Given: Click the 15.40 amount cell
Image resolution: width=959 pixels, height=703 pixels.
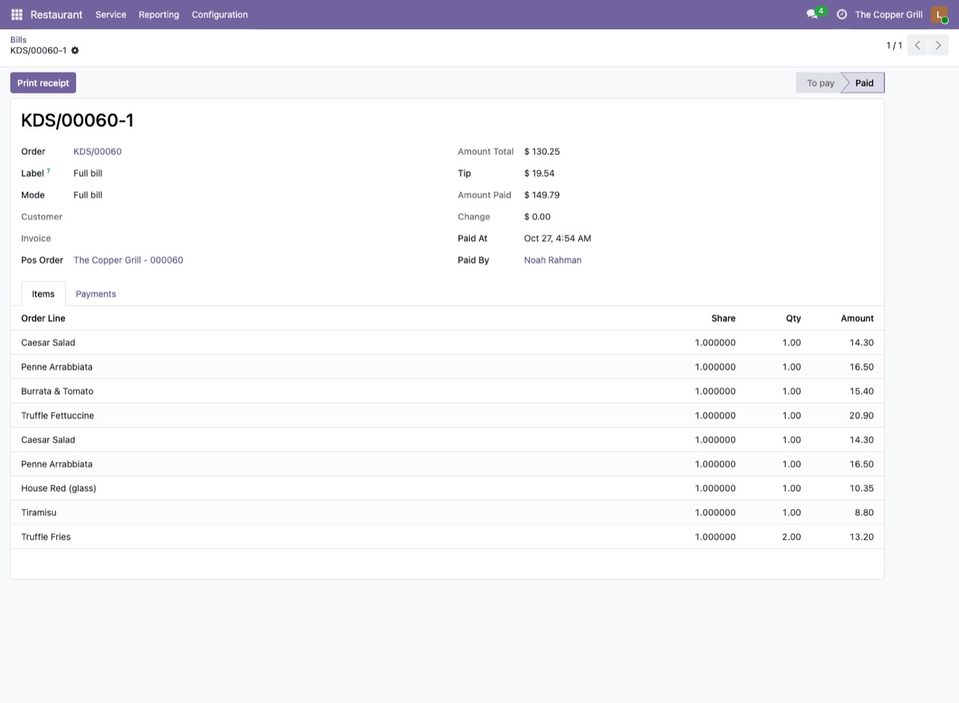Looking at the screenshot, I should [861, 391].
